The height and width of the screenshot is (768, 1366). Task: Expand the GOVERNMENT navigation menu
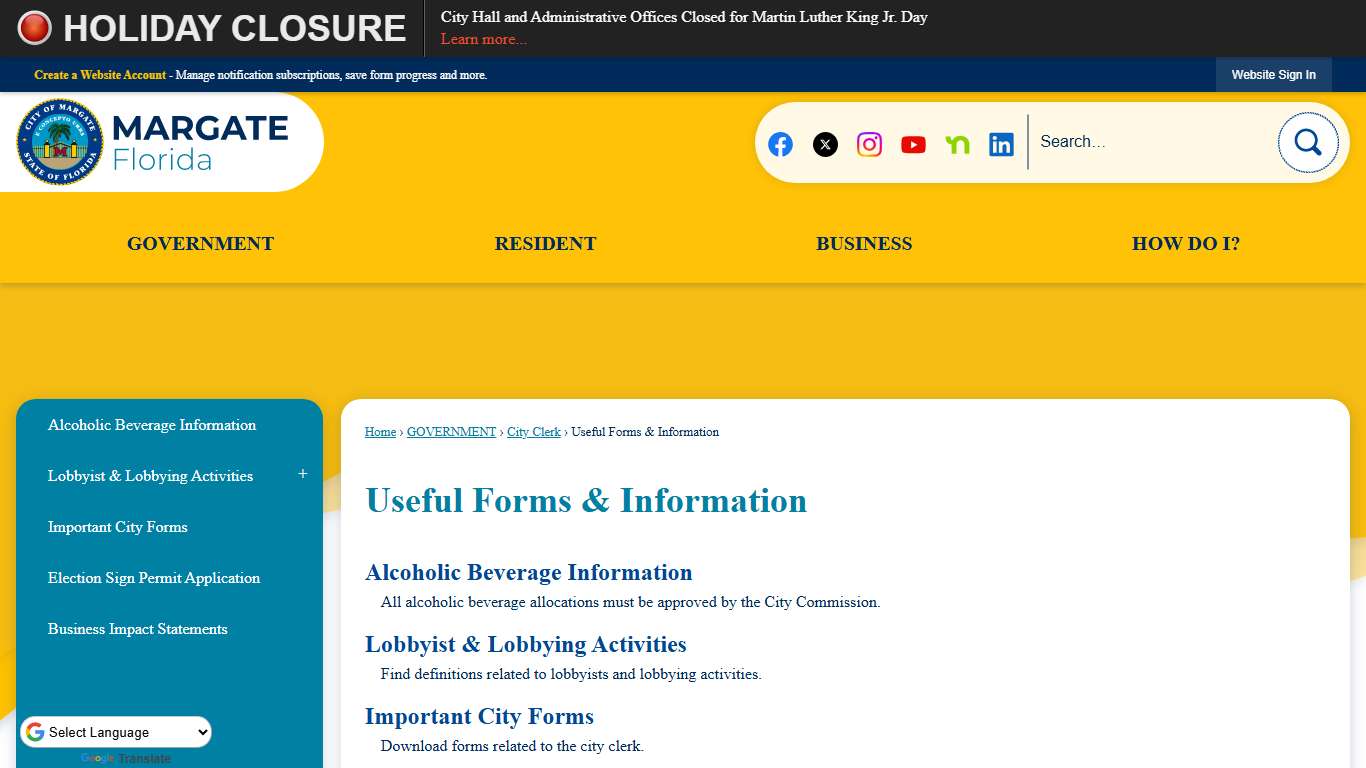point(199,243)
